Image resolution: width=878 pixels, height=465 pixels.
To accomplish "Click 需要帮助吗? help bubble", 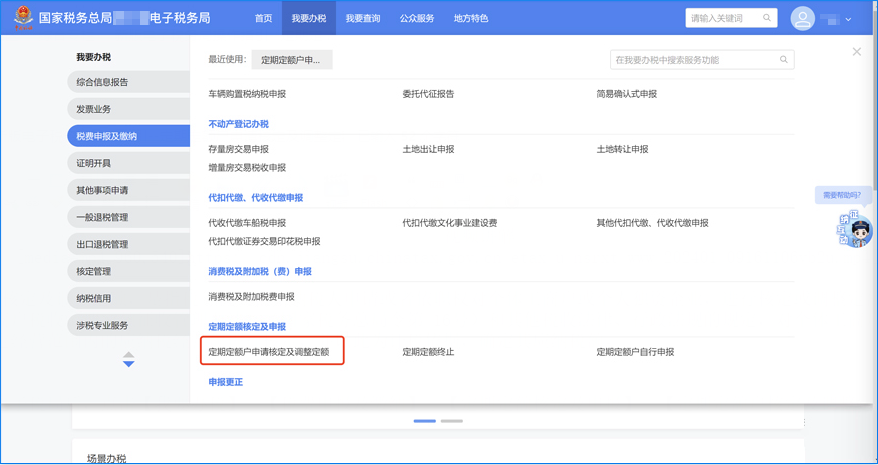I will pos(841,195).
